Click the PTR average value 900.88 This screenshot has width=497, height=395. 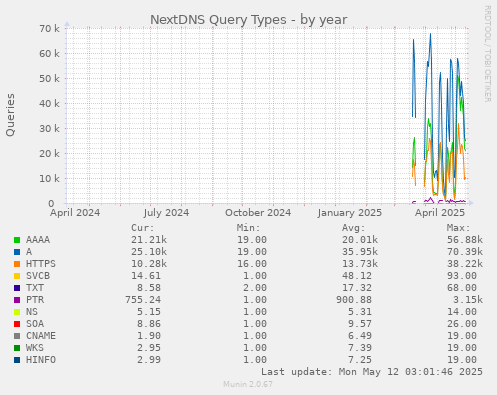point(354,300)
